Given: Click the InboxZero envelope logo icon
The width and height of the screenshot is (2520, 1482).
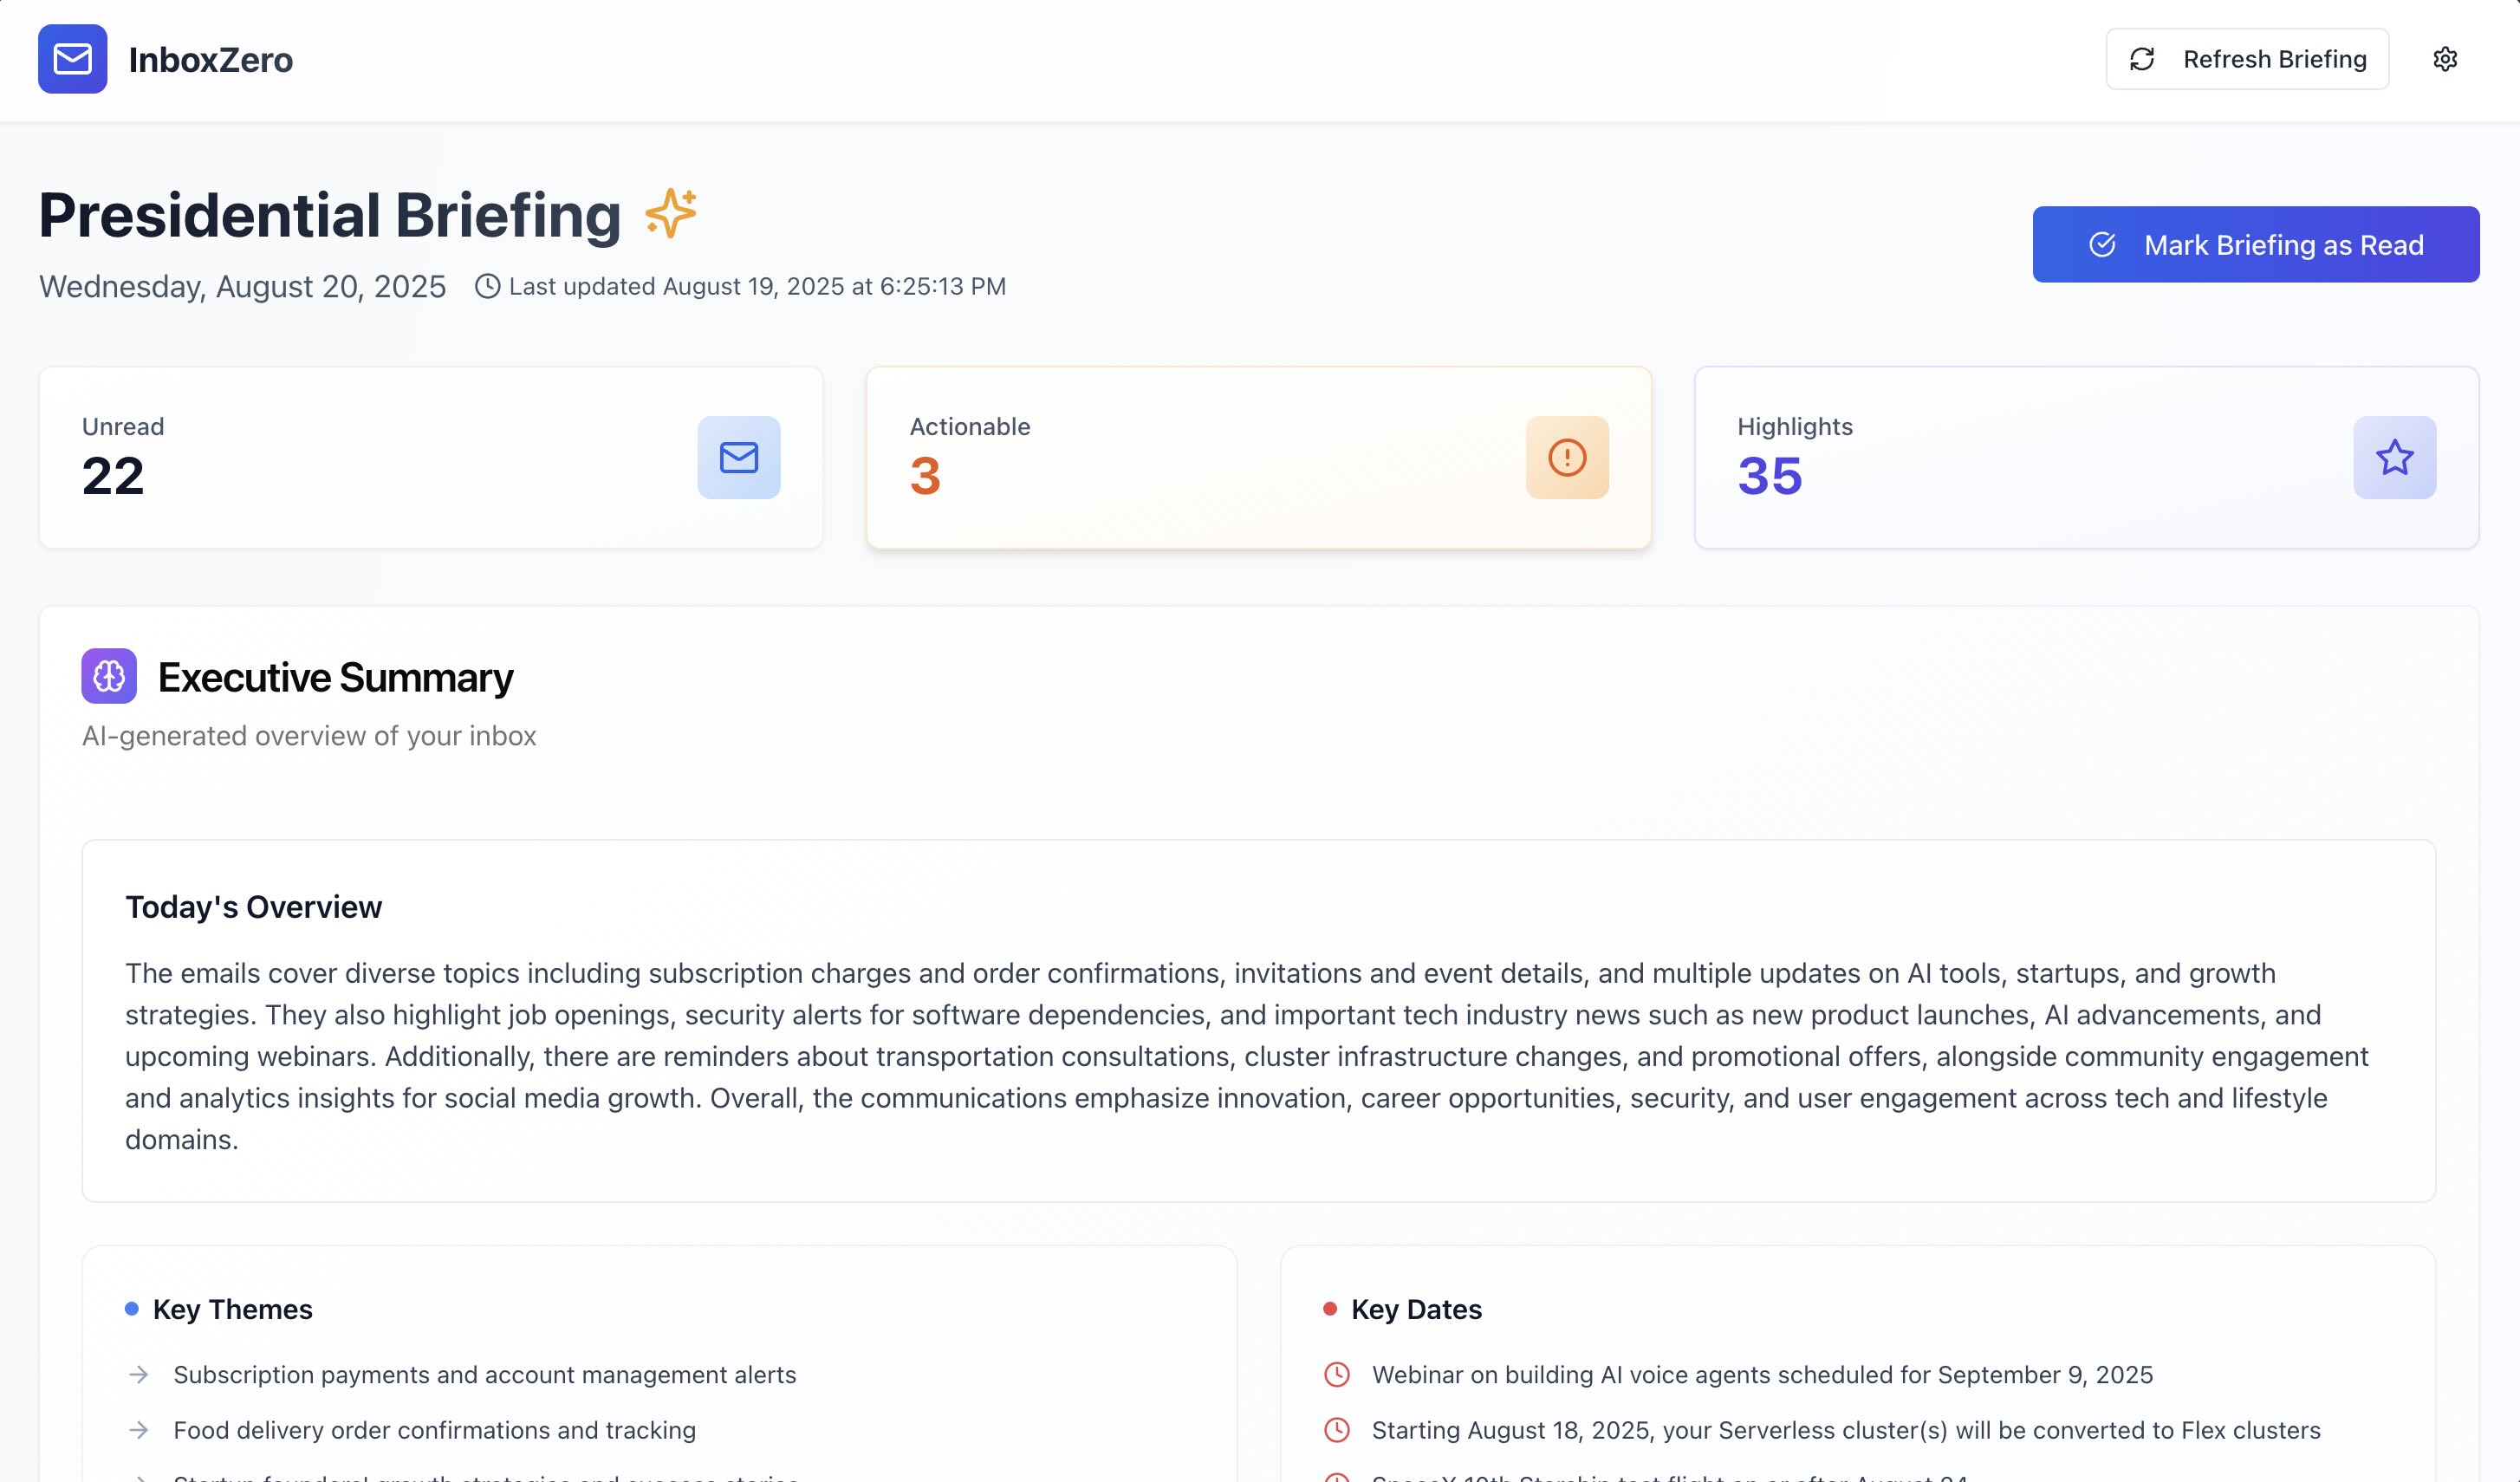Looking at the screenshot, I should (x=71, y=59).
